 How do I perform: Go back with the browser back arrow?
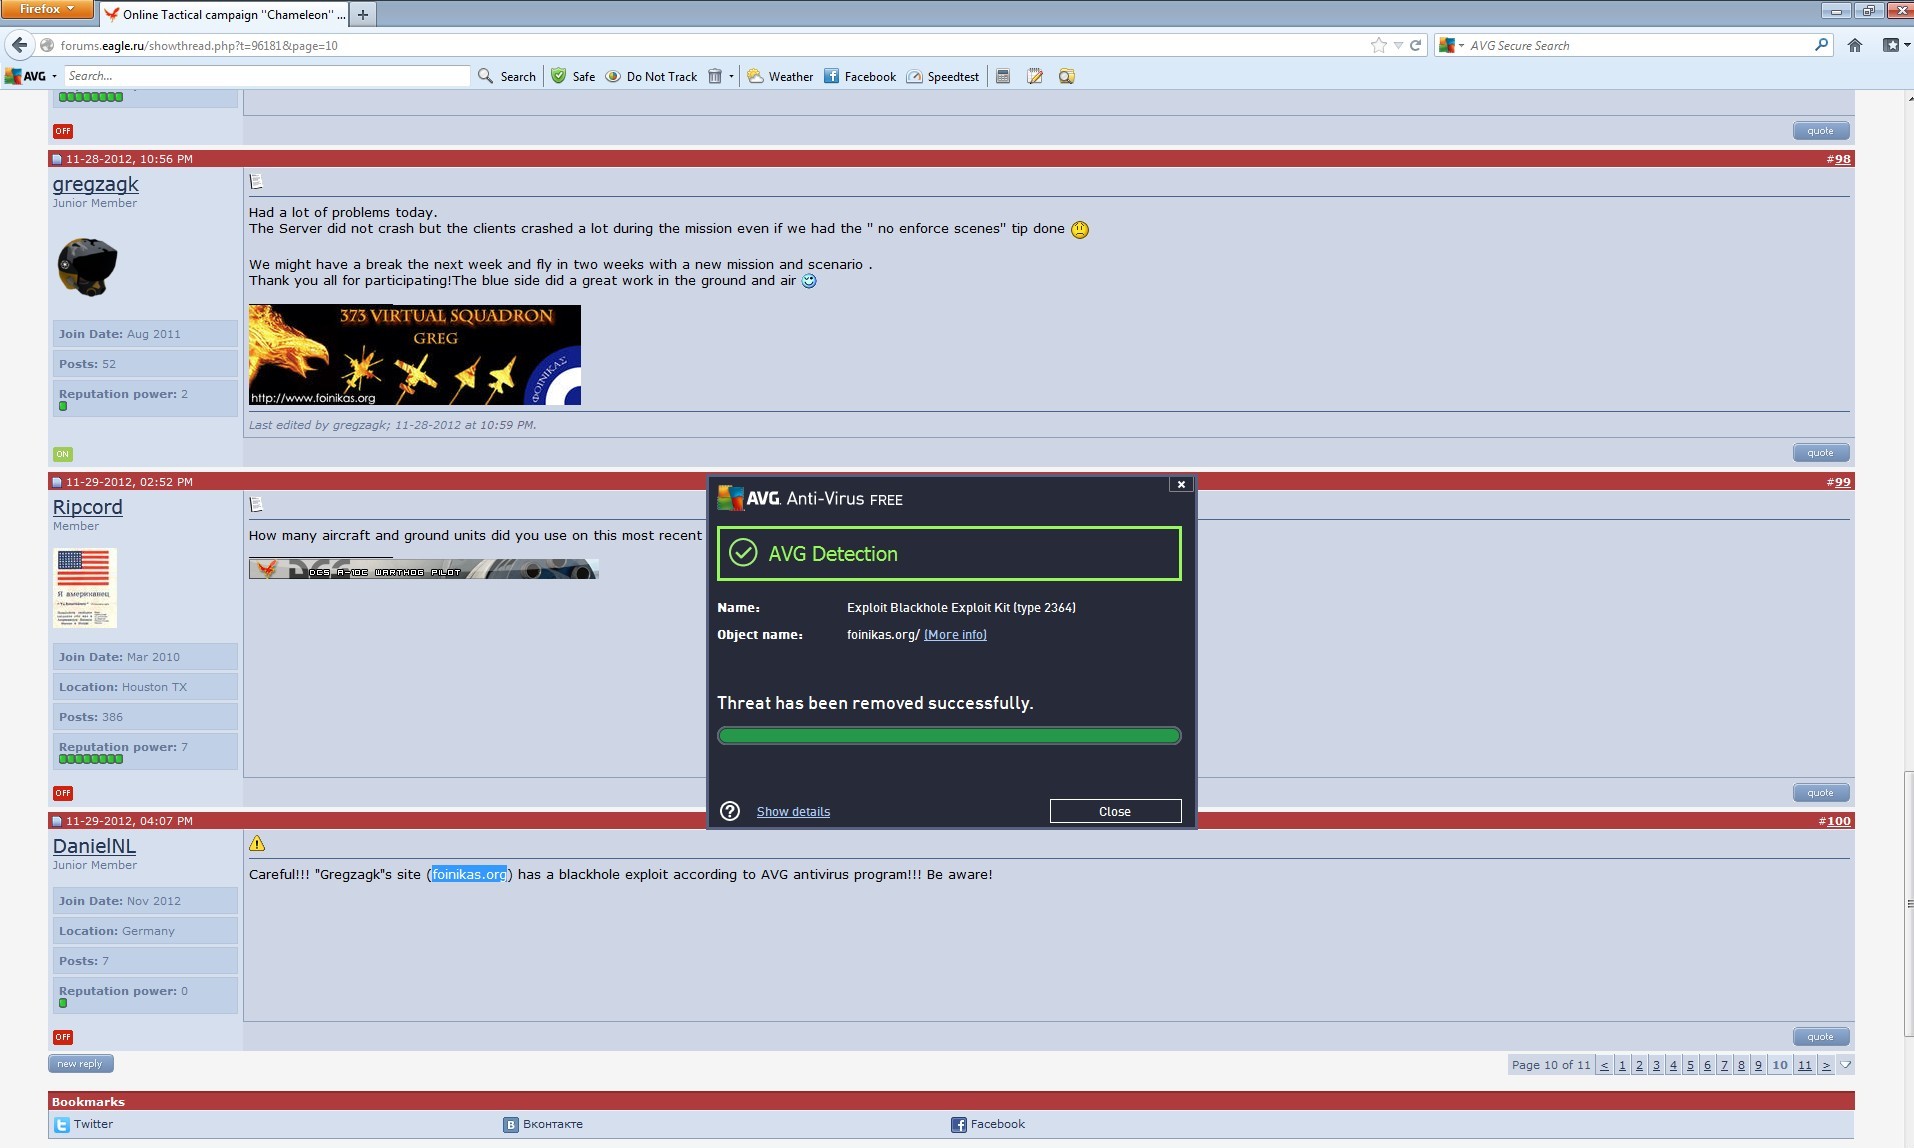coord(19,45)
